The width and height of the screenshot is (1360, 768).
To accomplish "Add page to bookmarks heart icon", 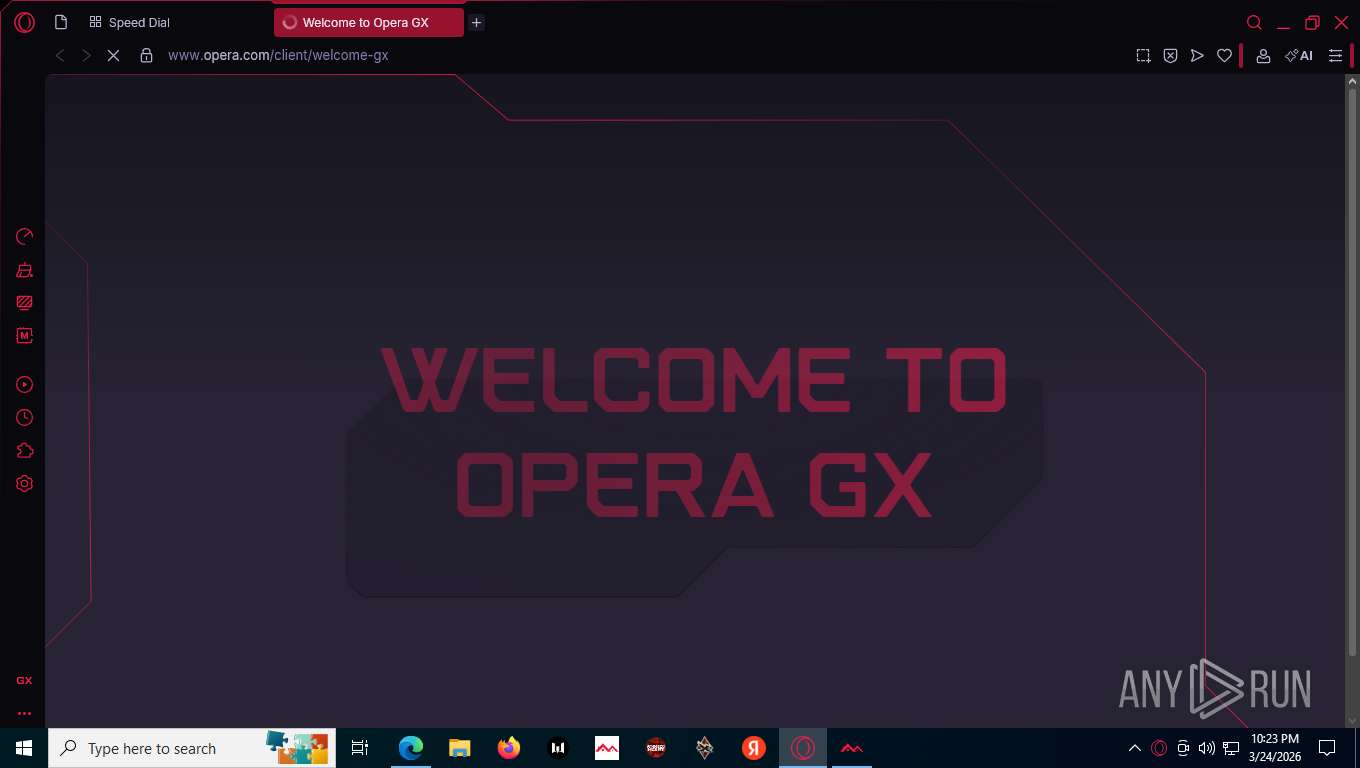I will pyautogui.click(x=1224, y=56).
